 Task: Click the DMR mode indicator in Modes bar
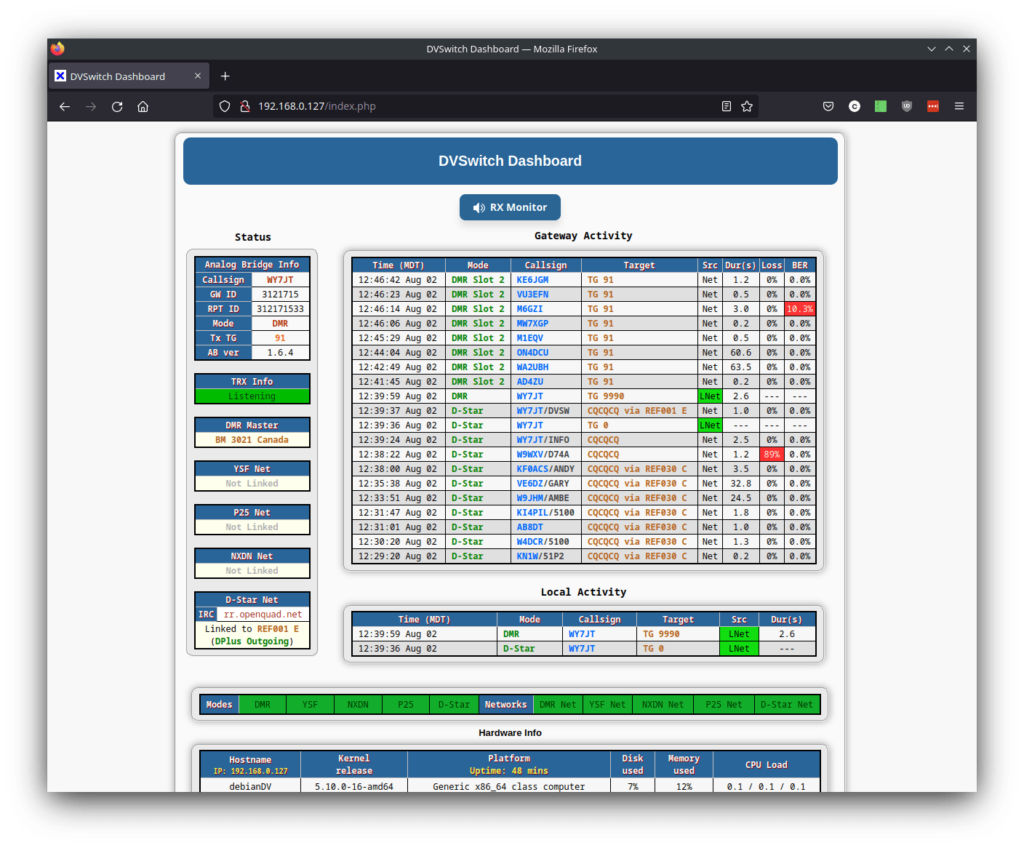[x=263, y=704]
